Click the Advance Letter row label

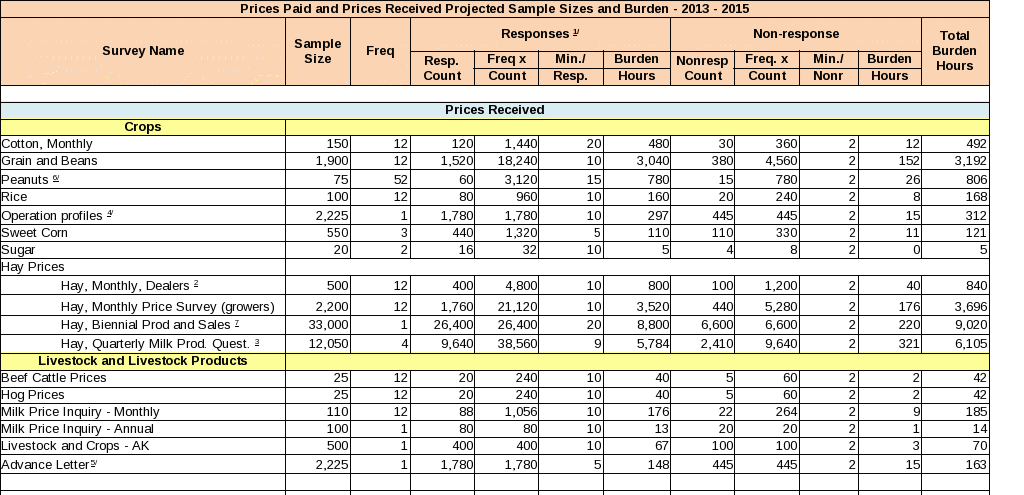(x=45, y=464)
